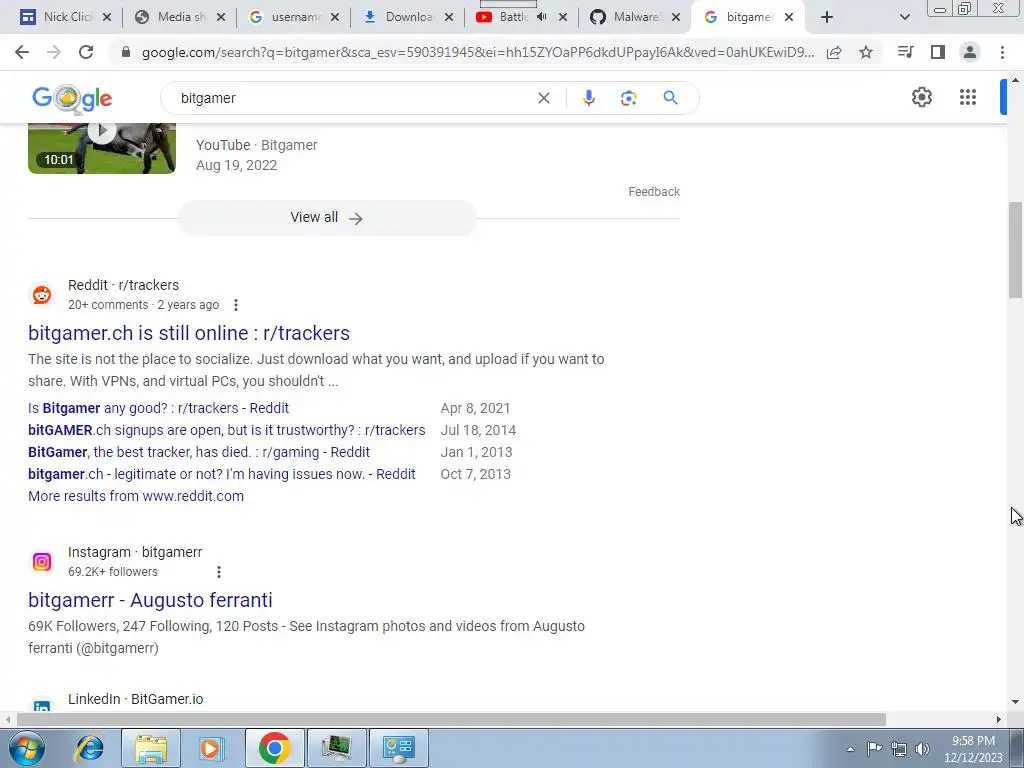This screenshot has height=768, width=1024.
Task: Click 'YouTube · Bitgamer' video source text
Action: (x=257, y=145)
